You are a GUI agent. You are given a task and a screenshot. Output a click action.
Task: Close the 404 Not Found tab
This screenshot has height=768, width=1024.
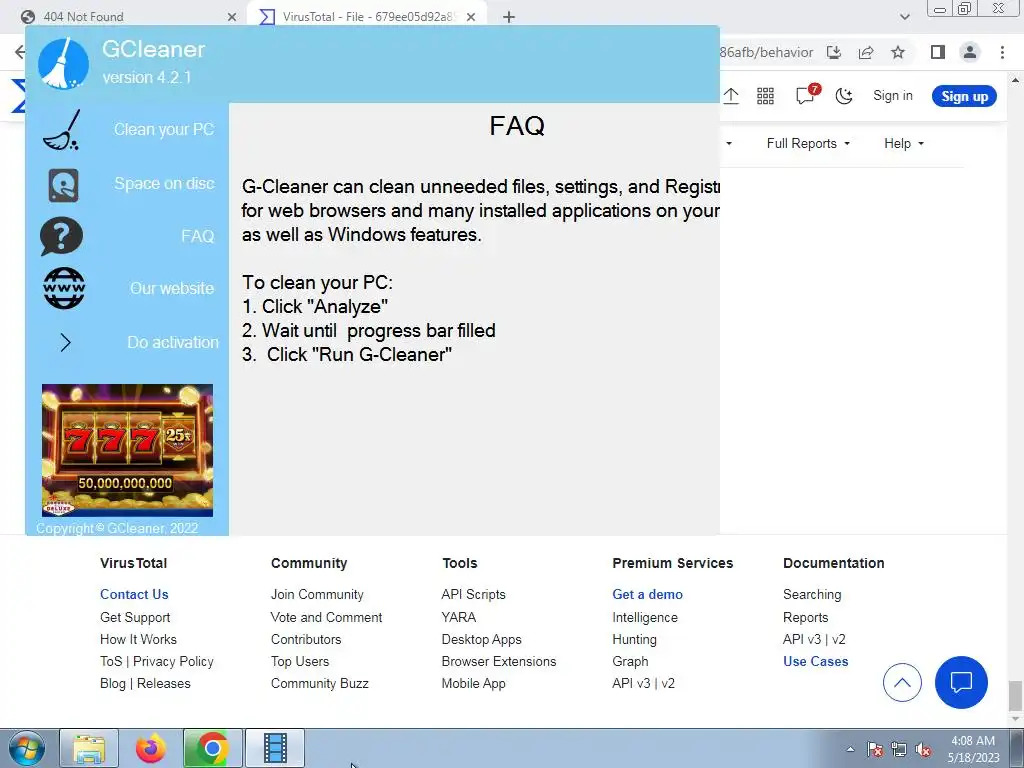(x=232, y=17)
